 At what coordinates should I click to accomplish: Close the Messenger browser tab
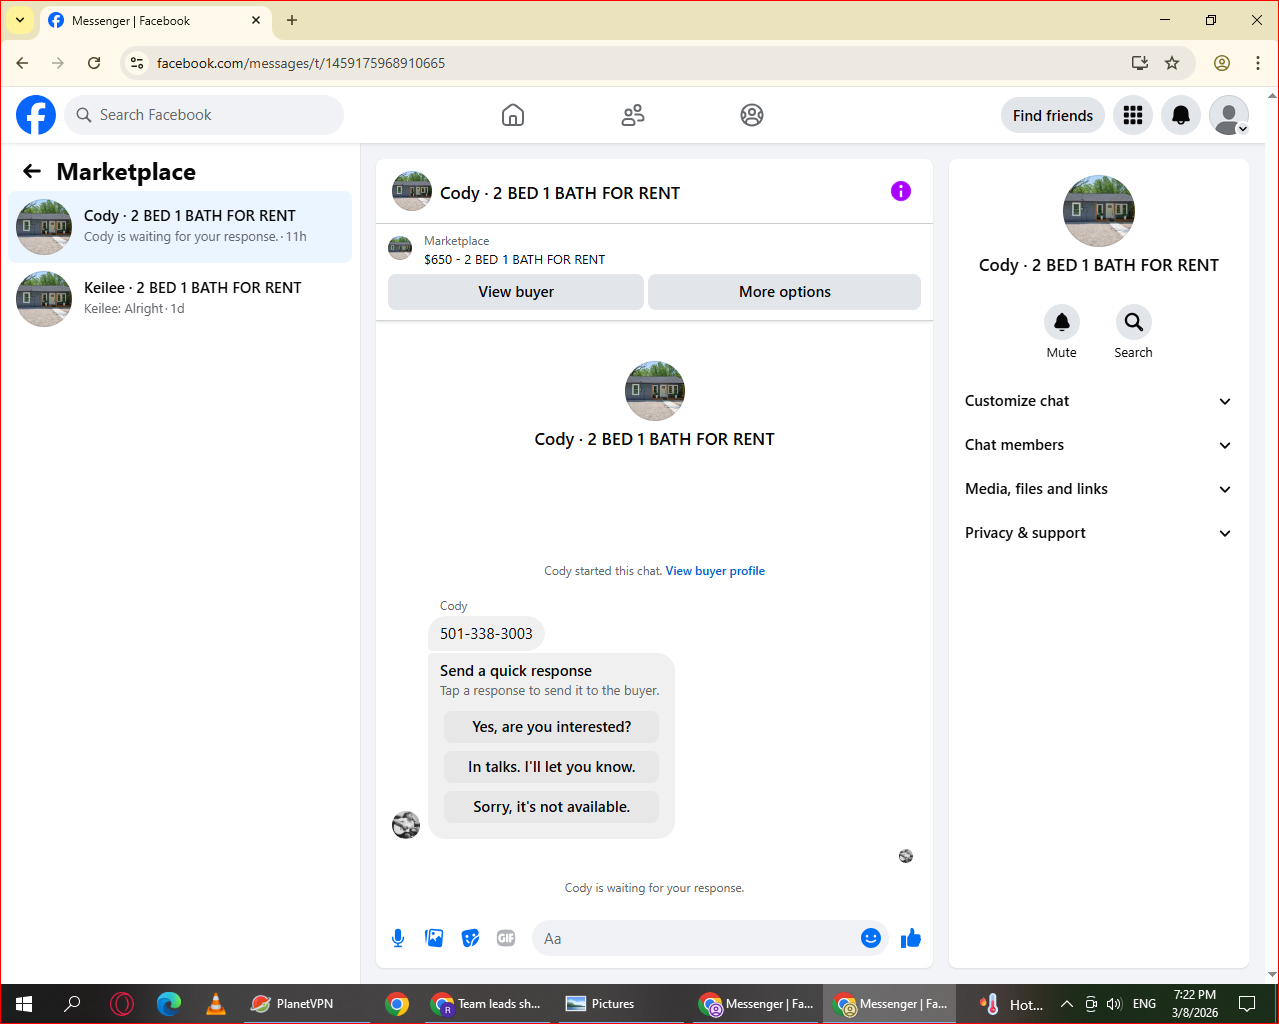coord(256,20)
